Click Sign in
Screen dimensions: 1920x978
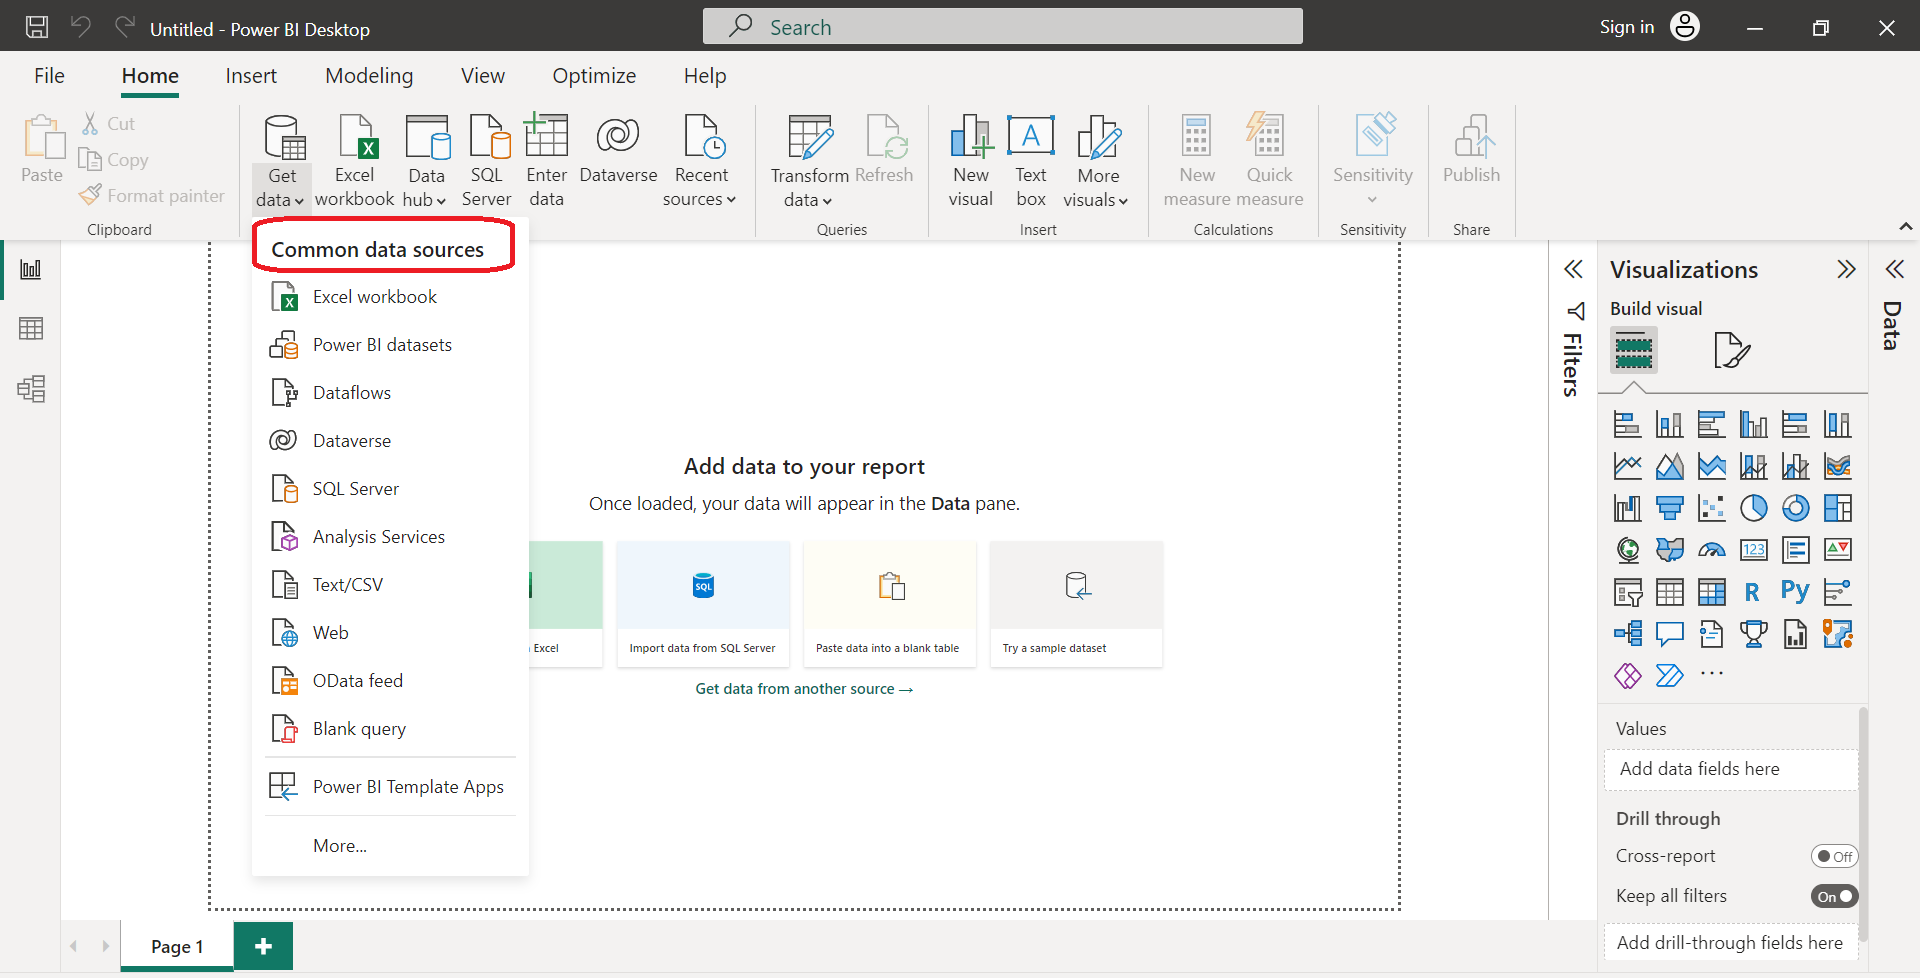pyautogui.click(x=1626, y=27)
